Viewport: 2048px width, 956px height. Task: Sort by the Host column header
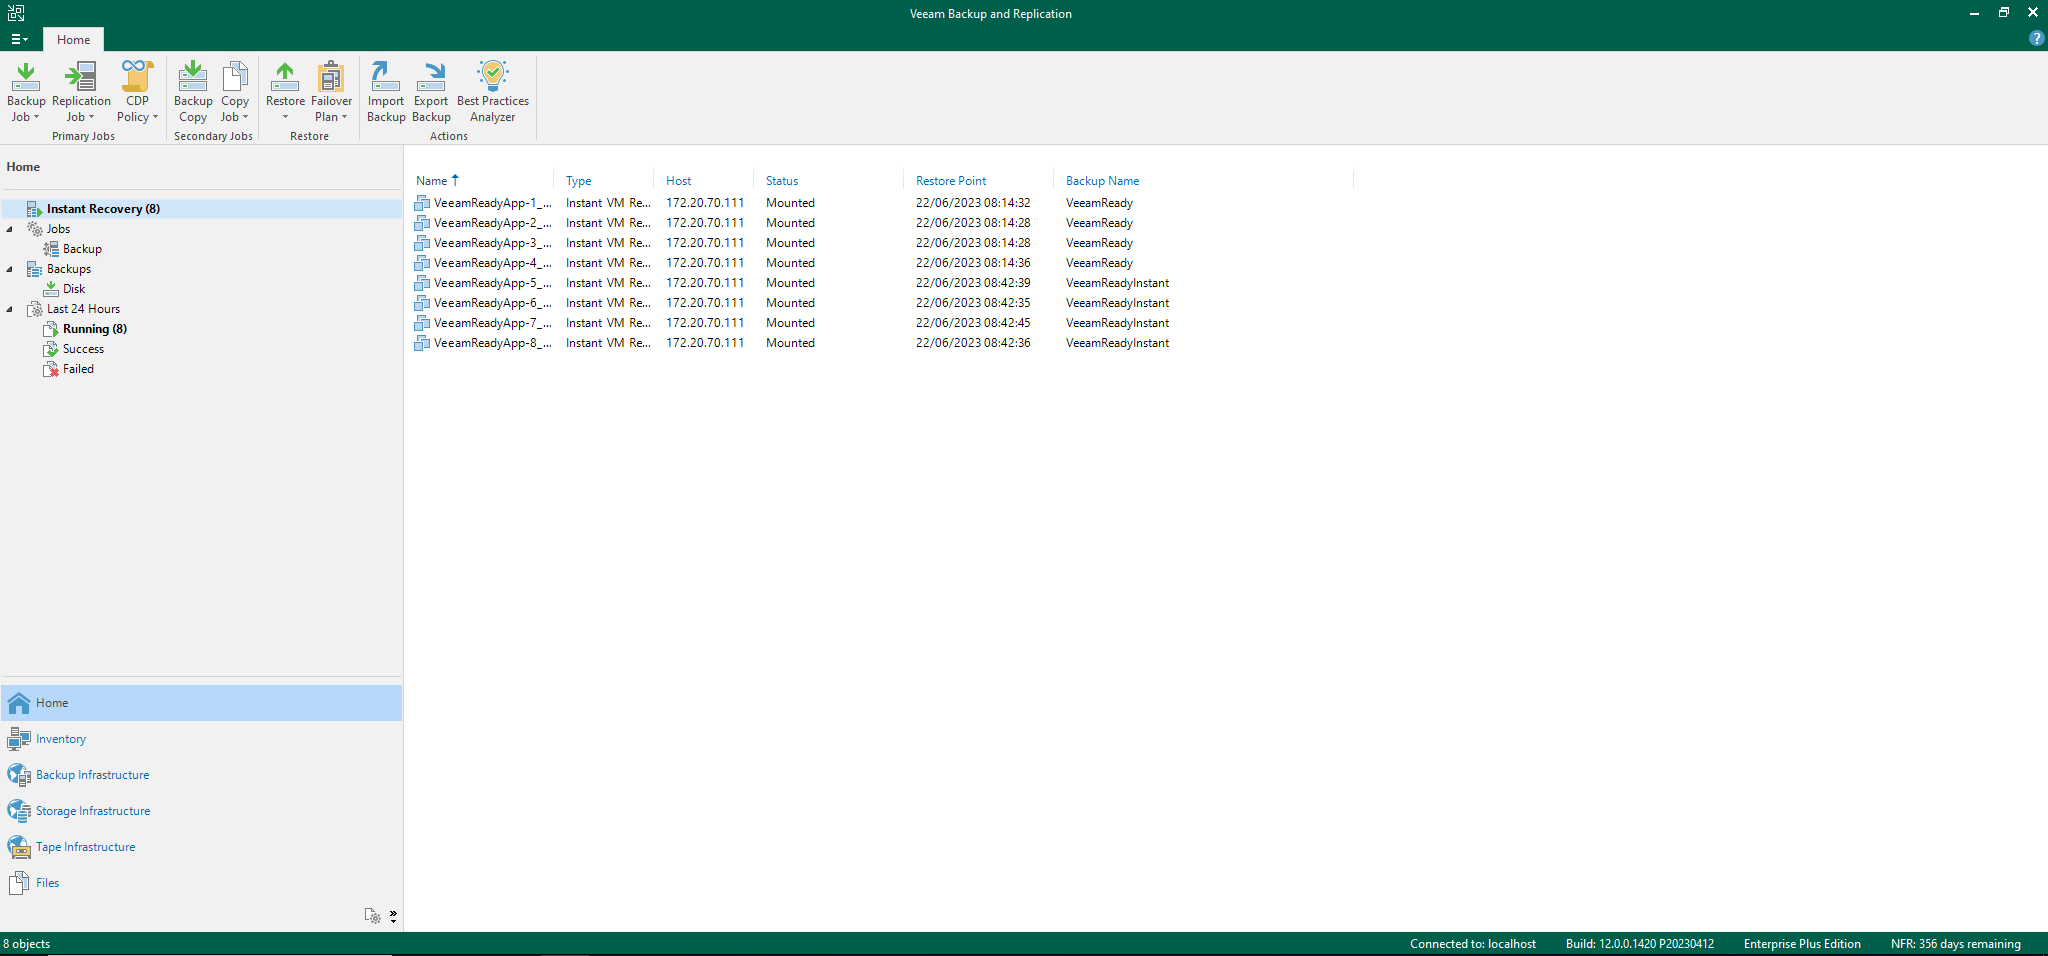tap(704, 181)
